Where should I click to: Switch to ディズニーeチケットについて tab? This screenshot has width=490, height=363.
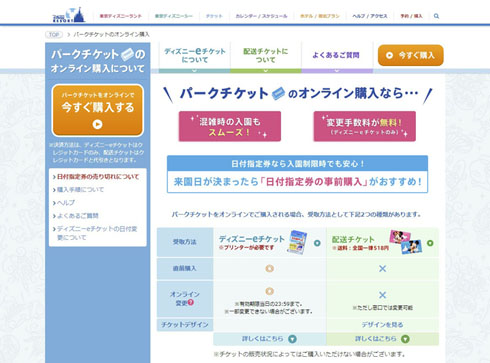coord(195,56)
